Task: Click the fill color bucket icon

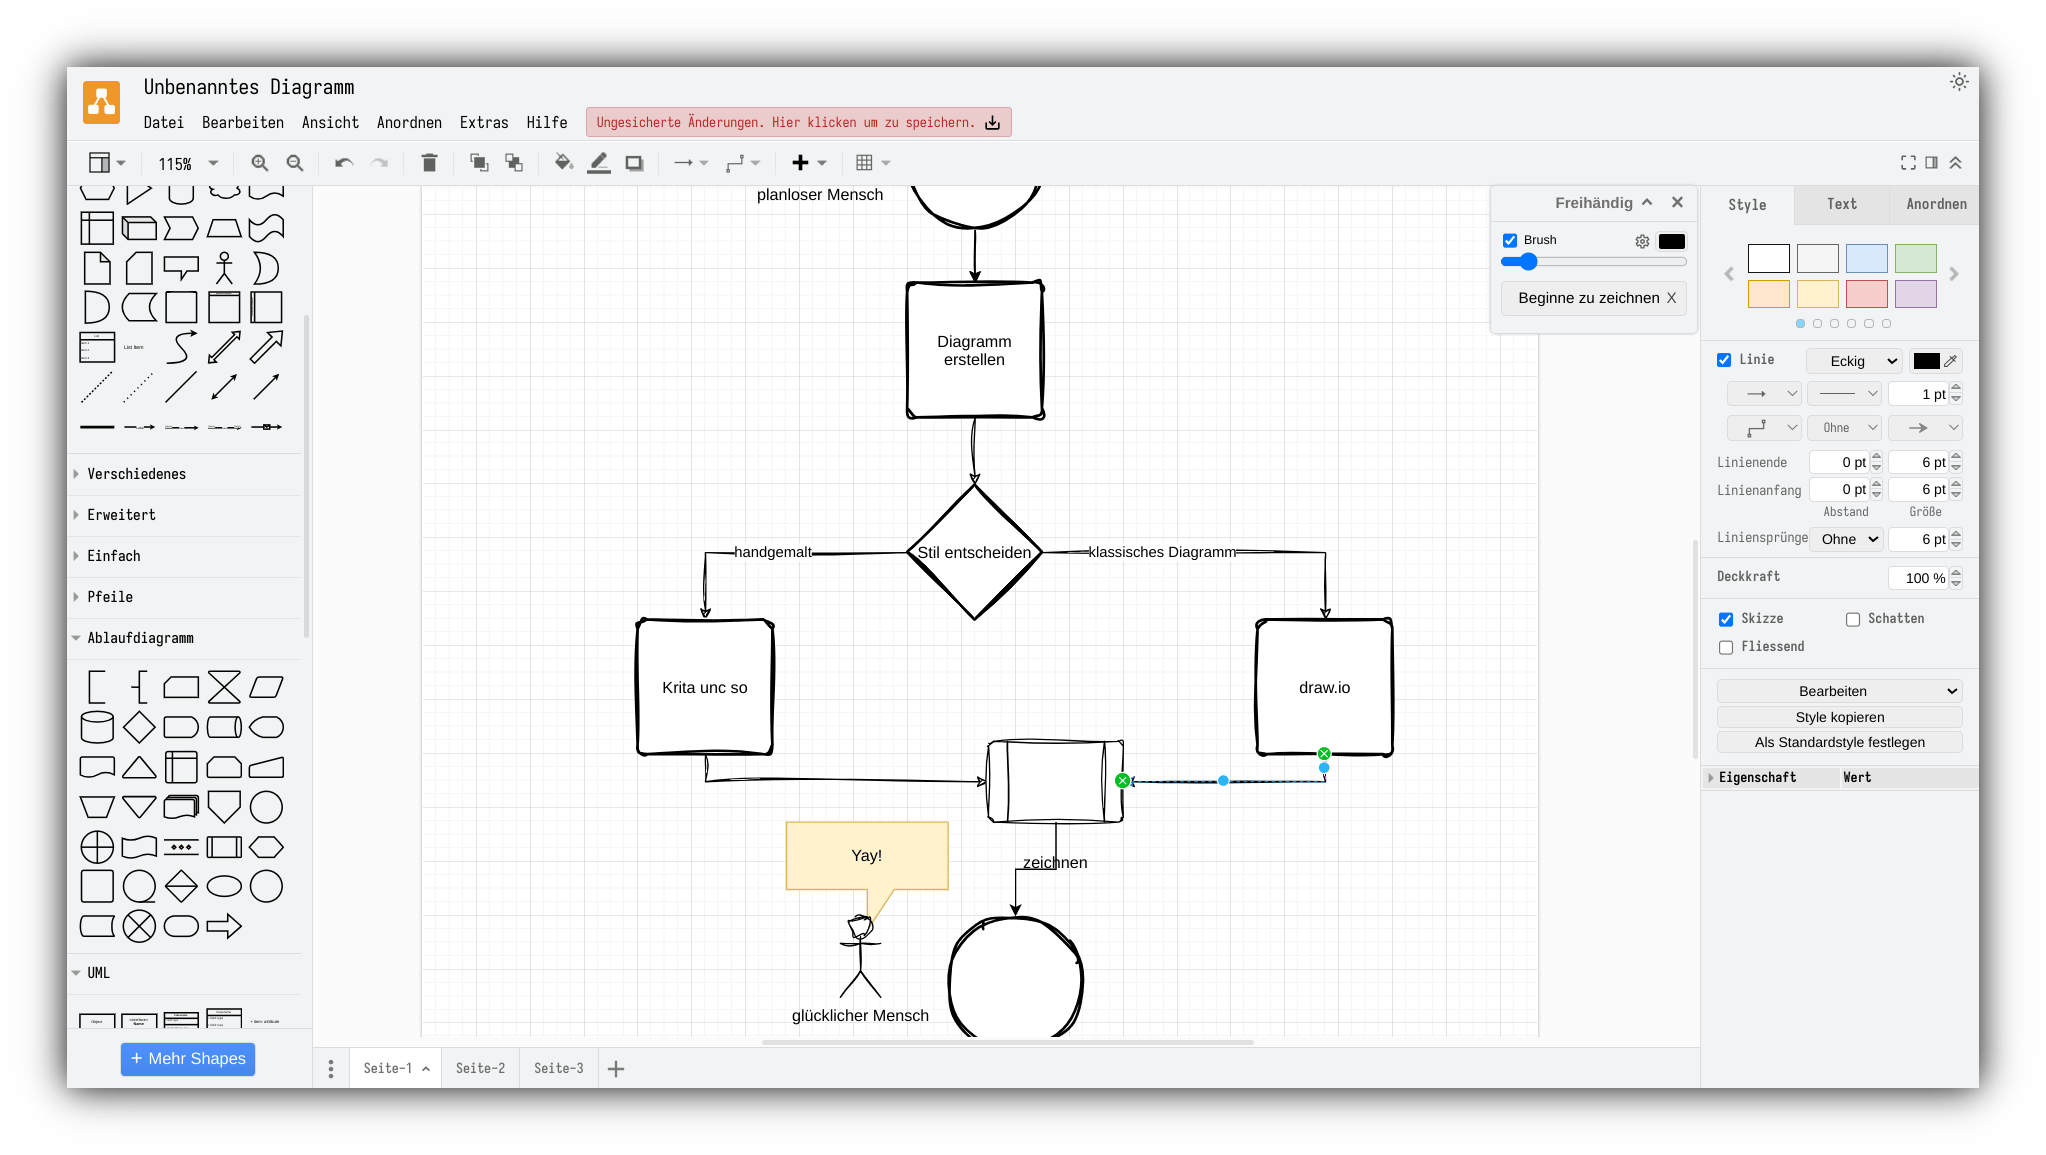Action: click(x=564, y=163)
